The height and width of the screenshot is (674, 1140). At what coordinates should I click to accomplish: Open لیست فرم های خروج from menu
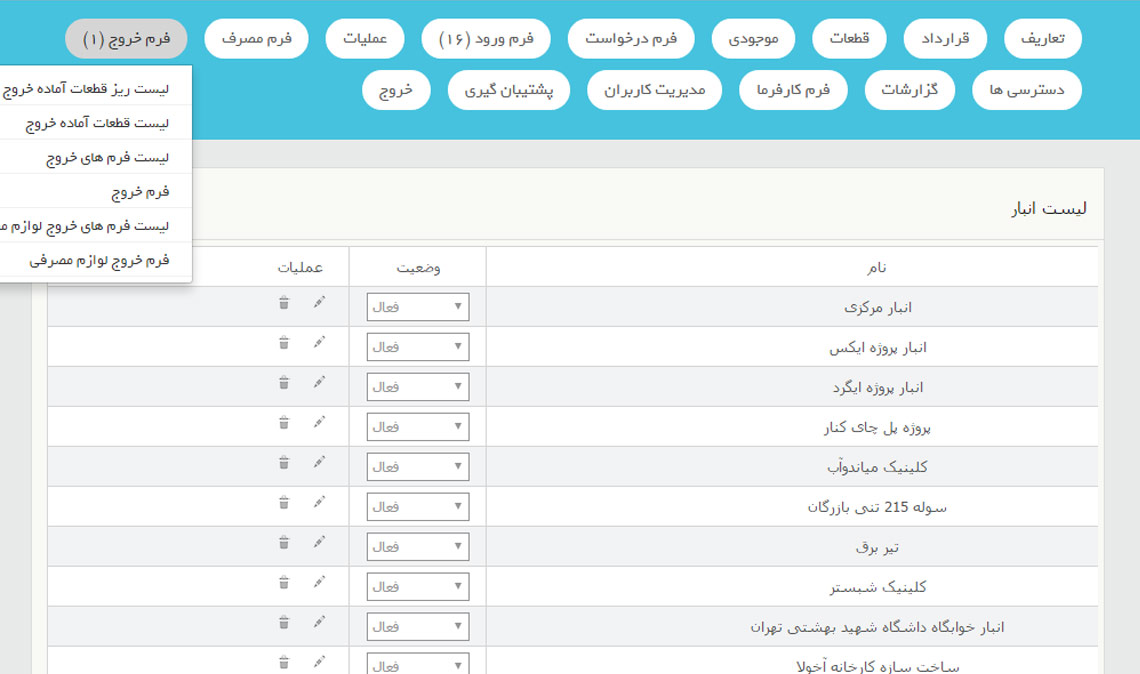pyautogui.click(x=95, y=157)
